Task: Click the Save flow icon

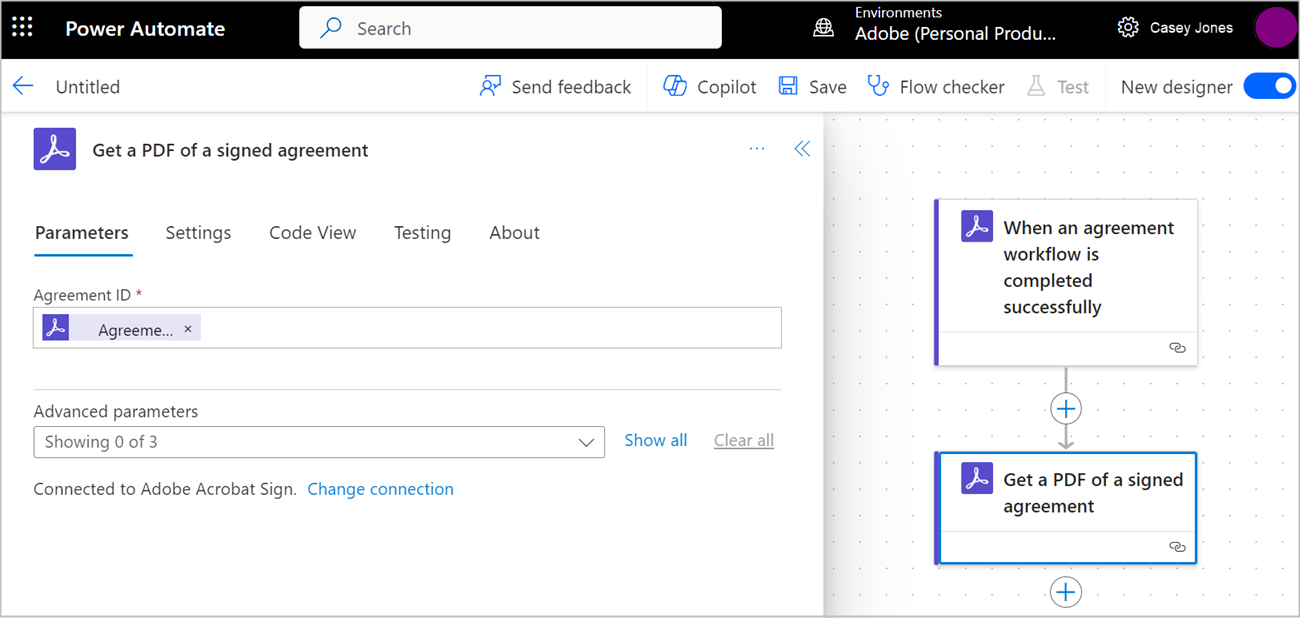Action: tap(789, 87)
